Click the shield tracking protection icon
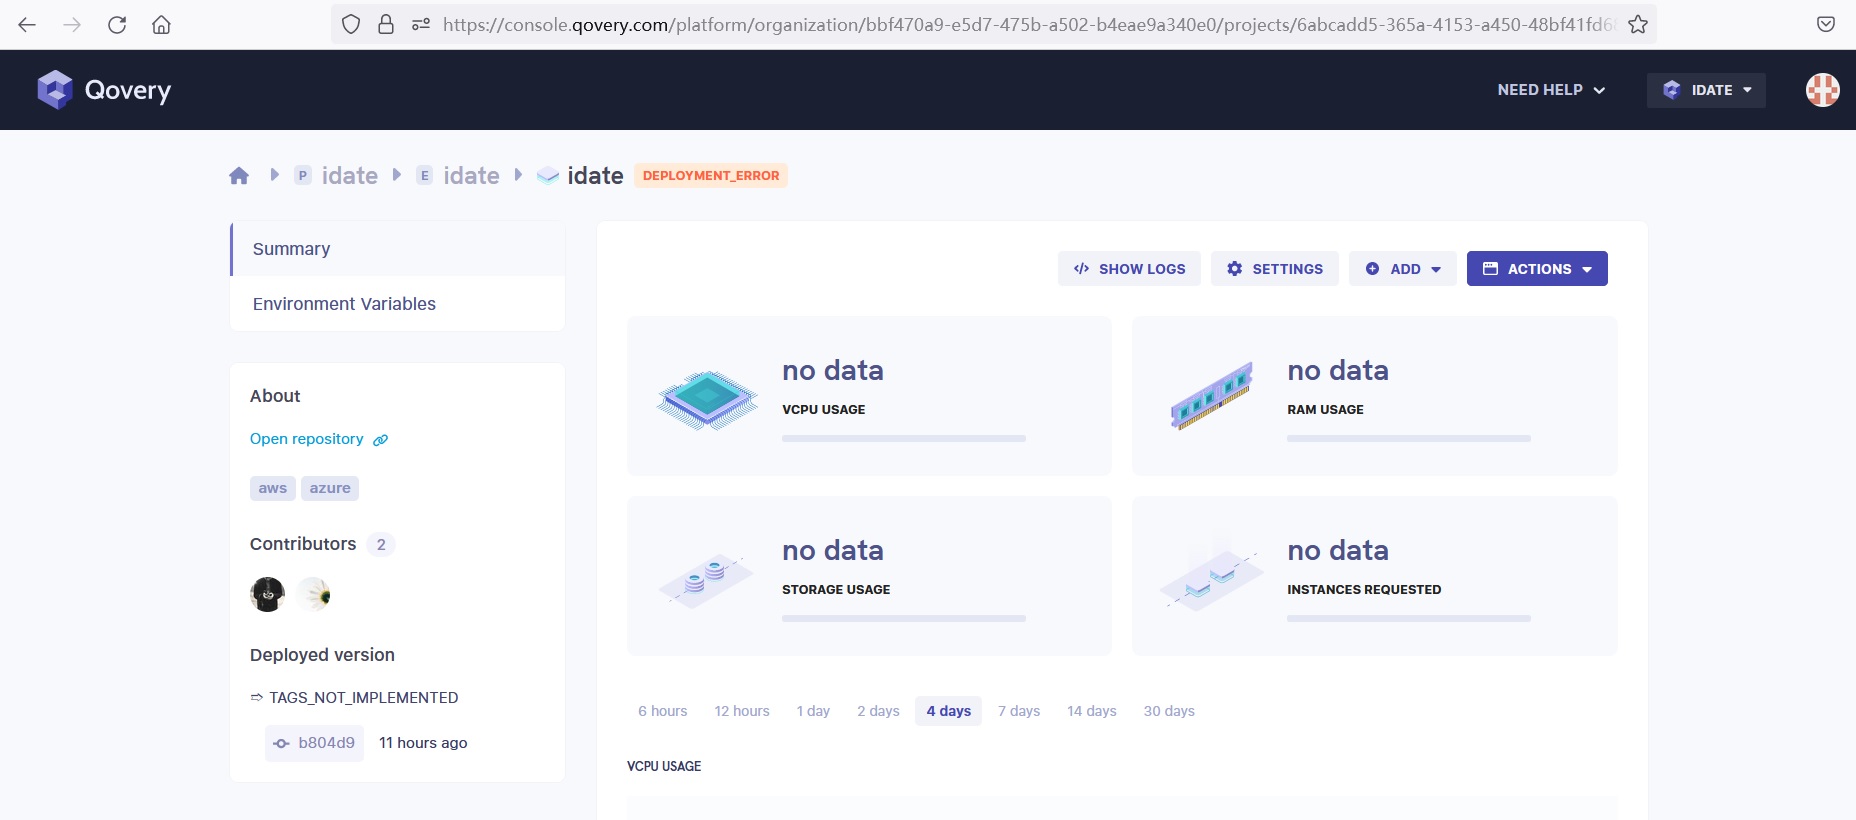The width and height of the screenshot is (1856, 820). [351, 25]
